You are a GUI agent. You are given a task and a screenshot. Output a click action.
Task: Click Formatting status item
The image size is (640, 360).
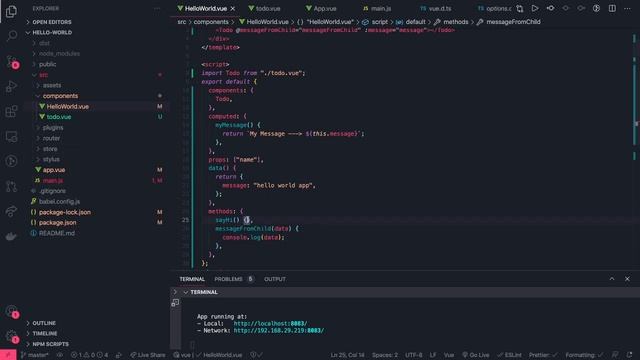click(584, 355)
